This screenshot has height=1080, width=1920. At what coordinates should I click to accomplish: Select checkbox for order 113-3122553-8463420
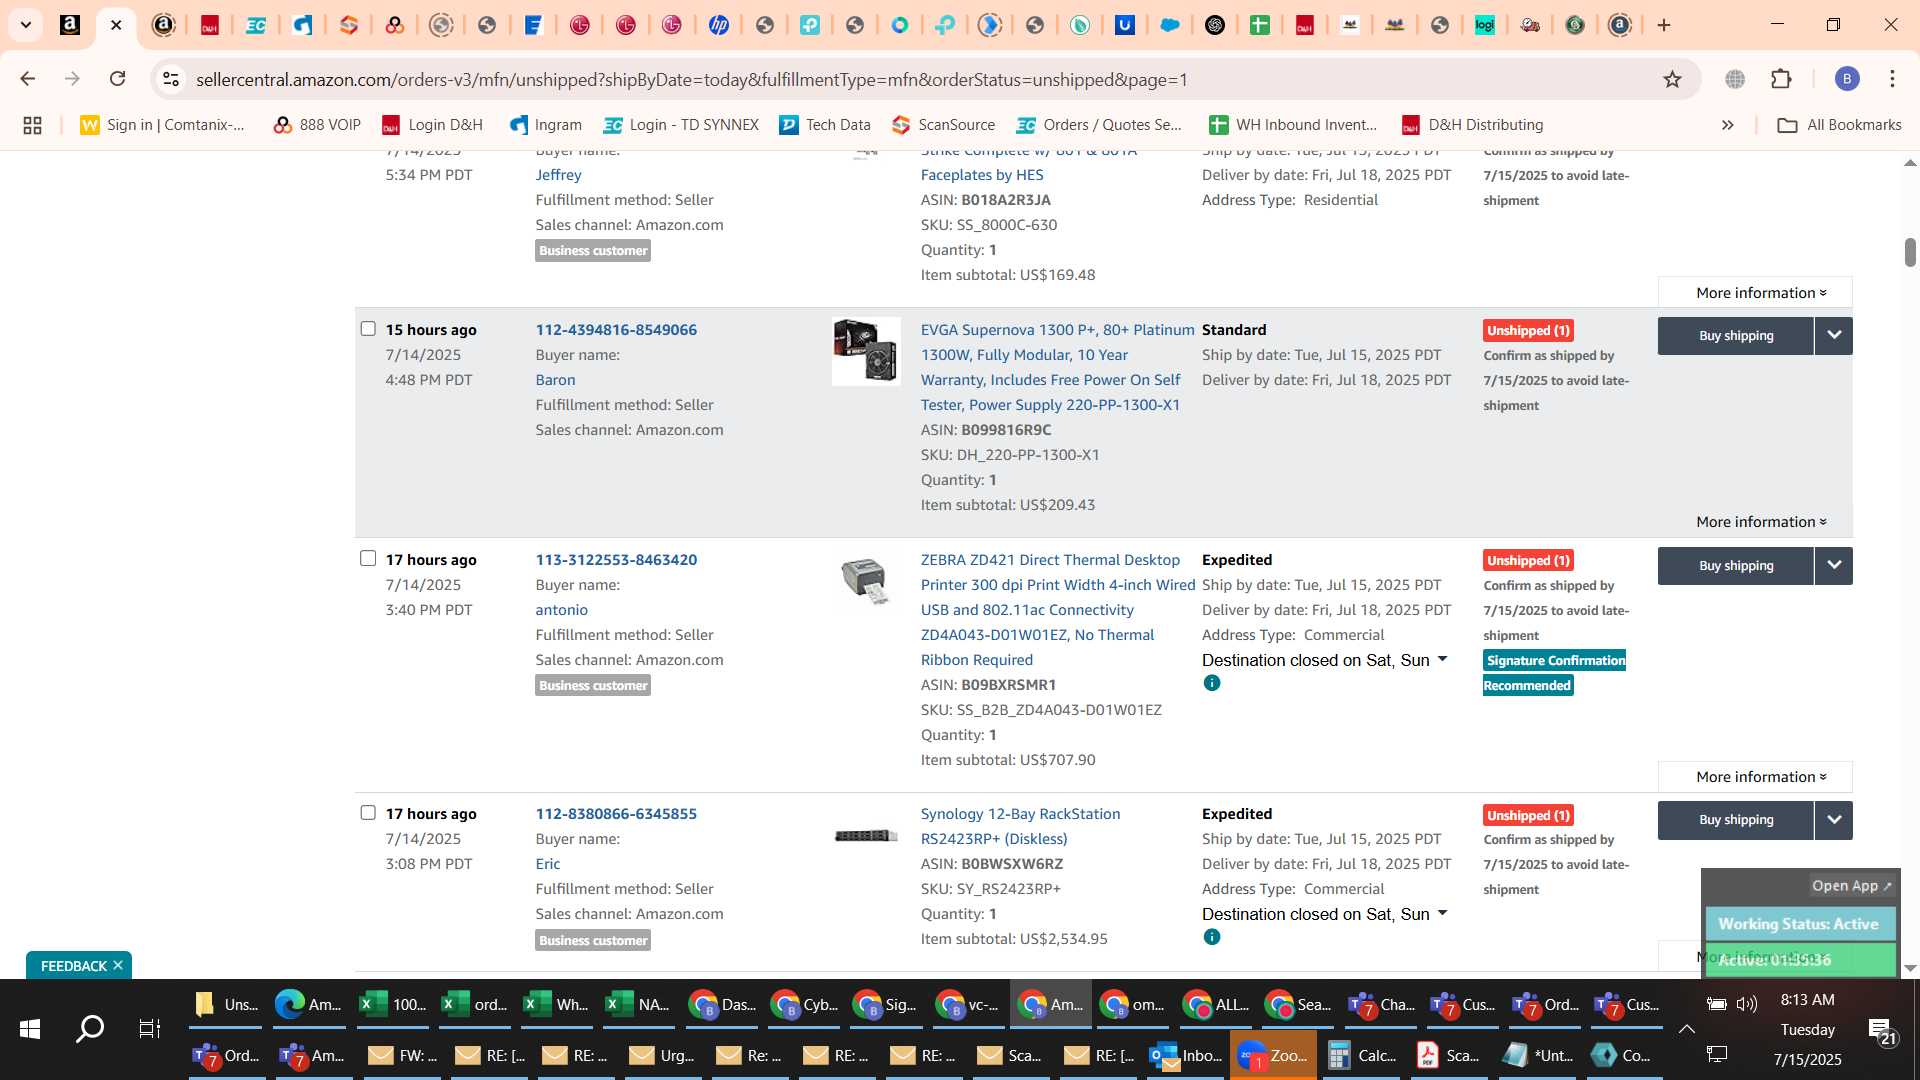(368, 559)
